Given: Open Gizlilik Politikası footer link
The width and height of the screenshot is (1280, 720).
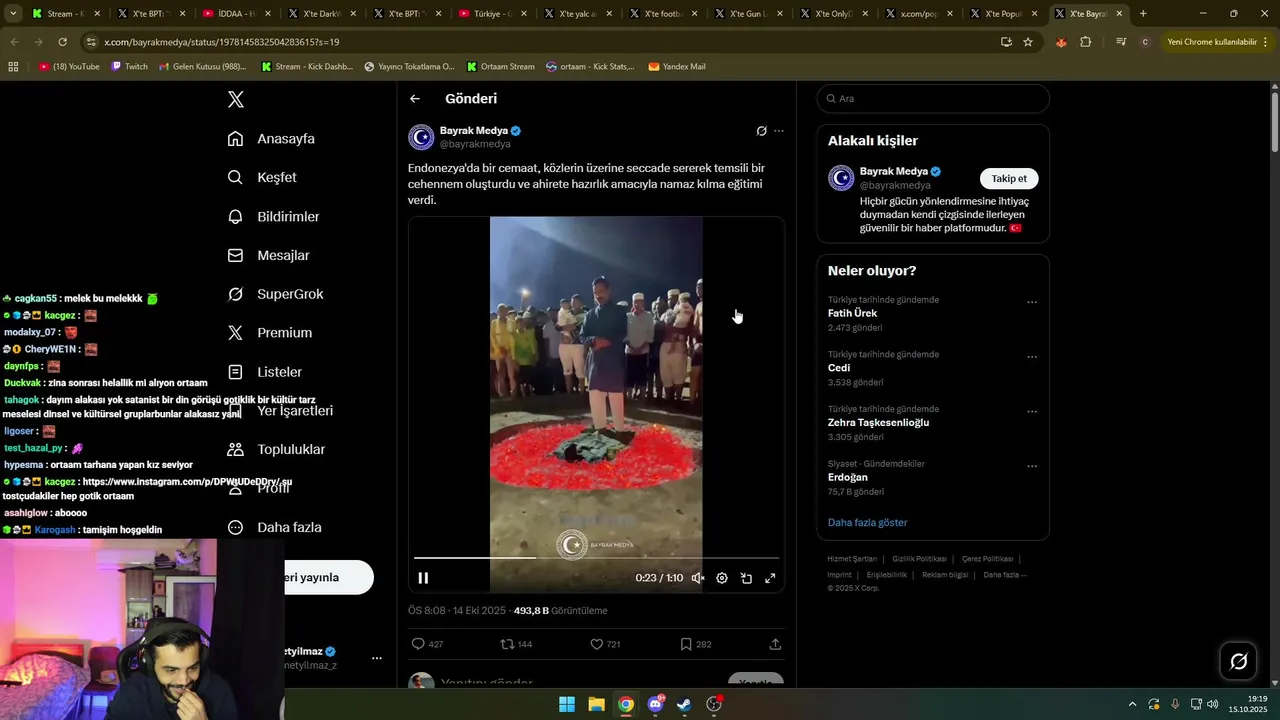Looking at the screenshot, I should pos(919,559).
